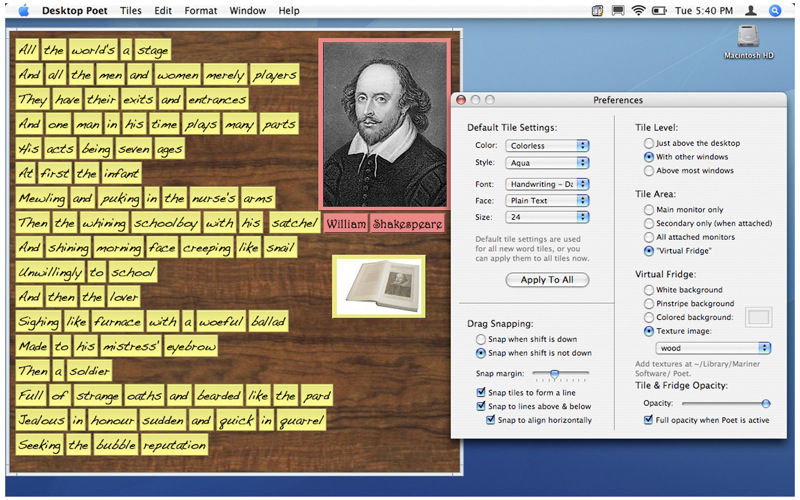Viewport: 800px width, 500px height.
Task: Expand the Style dropdown showing Aqua
Action: pos(547,163)
